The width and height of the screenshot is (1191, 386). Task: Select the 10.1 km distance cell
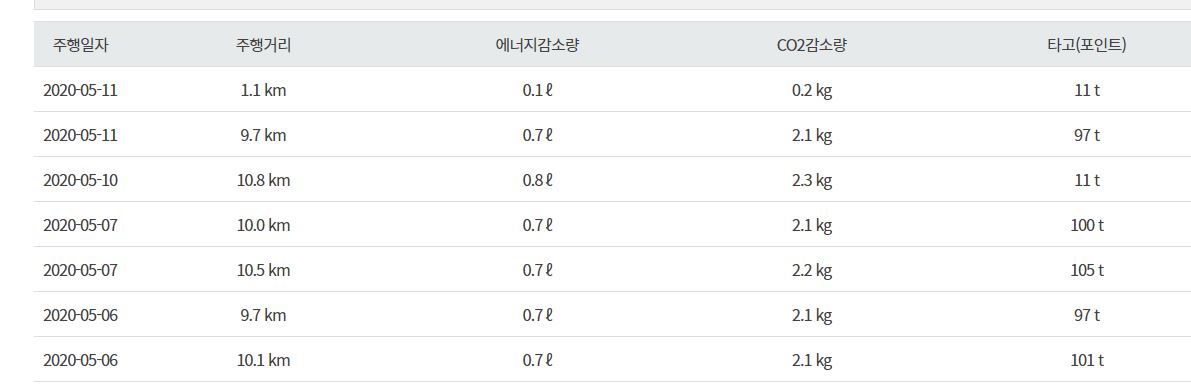click(x=264, y=360)
